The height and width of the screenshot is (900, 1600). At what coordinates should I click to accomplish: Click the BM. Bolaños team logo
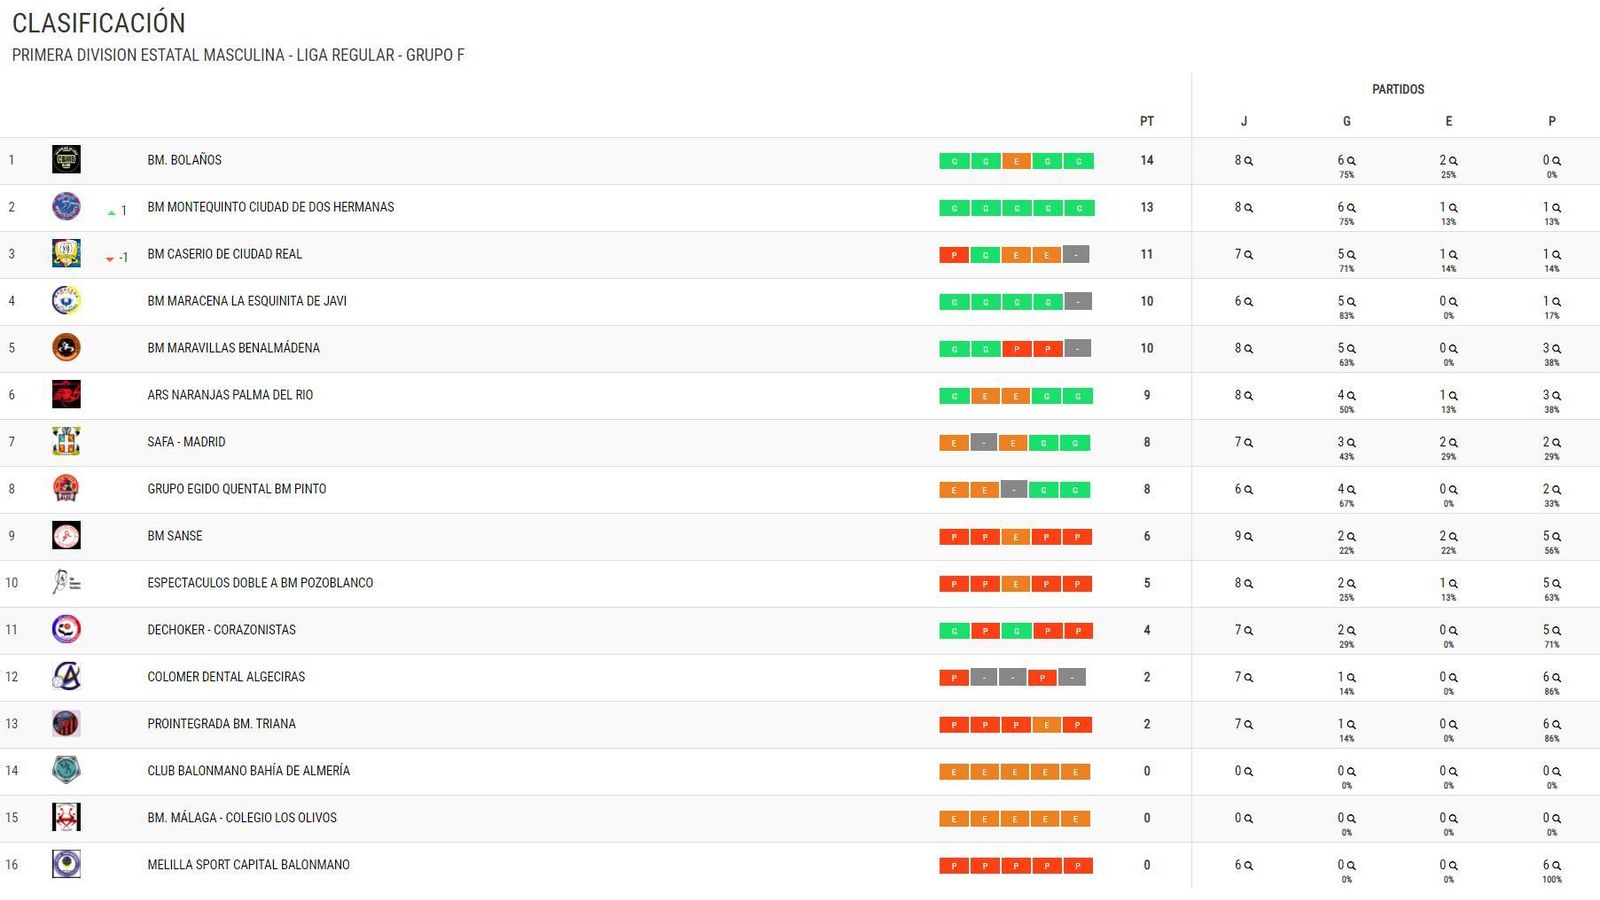click(66, 160)
